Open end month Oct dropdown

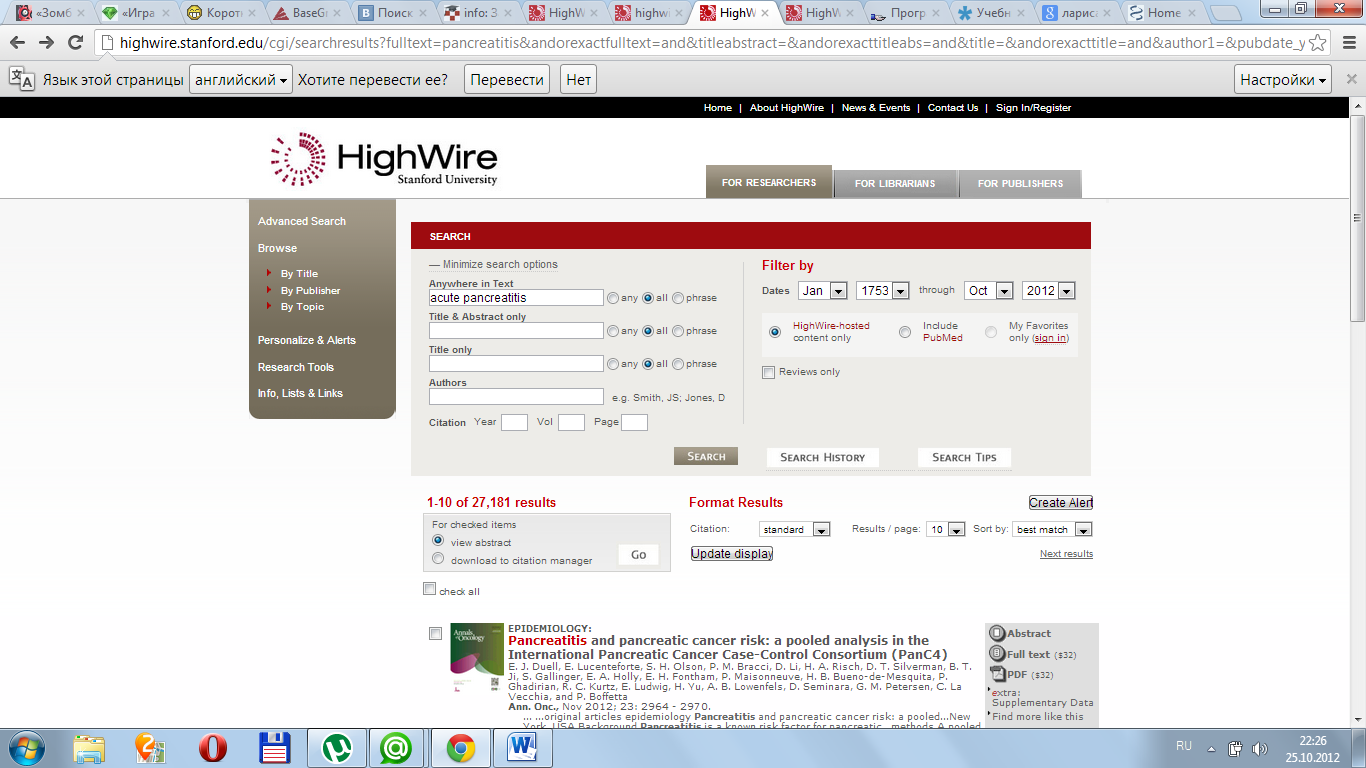pos(989,291)
